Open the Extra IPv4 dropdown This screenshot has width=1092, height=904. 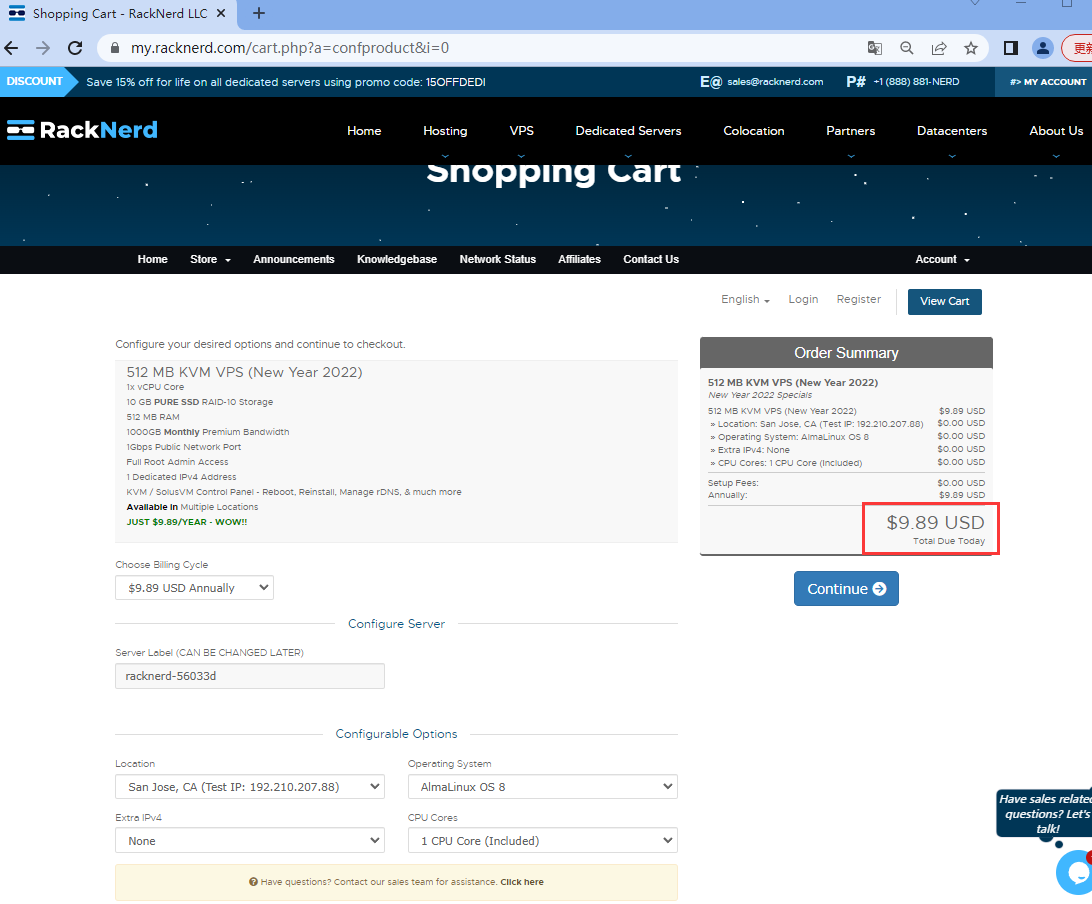coord(250,841)
